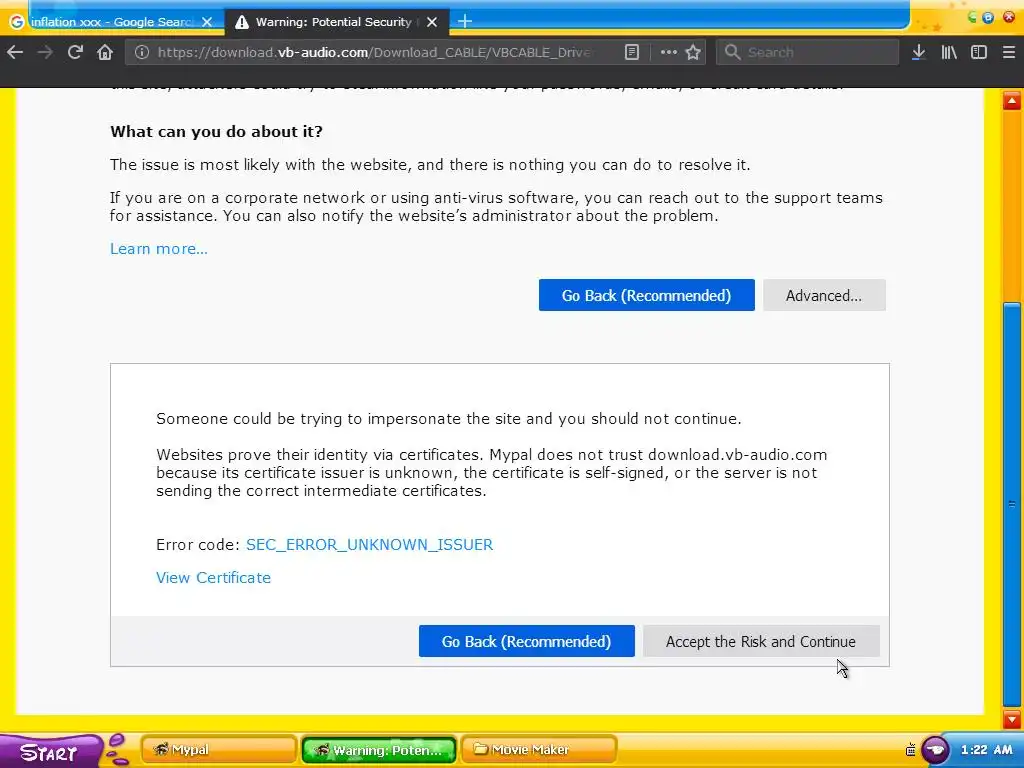Switch to Mypal taskbar window
The height and width of the screenshot is (768, 1024).
coord(219,750)
